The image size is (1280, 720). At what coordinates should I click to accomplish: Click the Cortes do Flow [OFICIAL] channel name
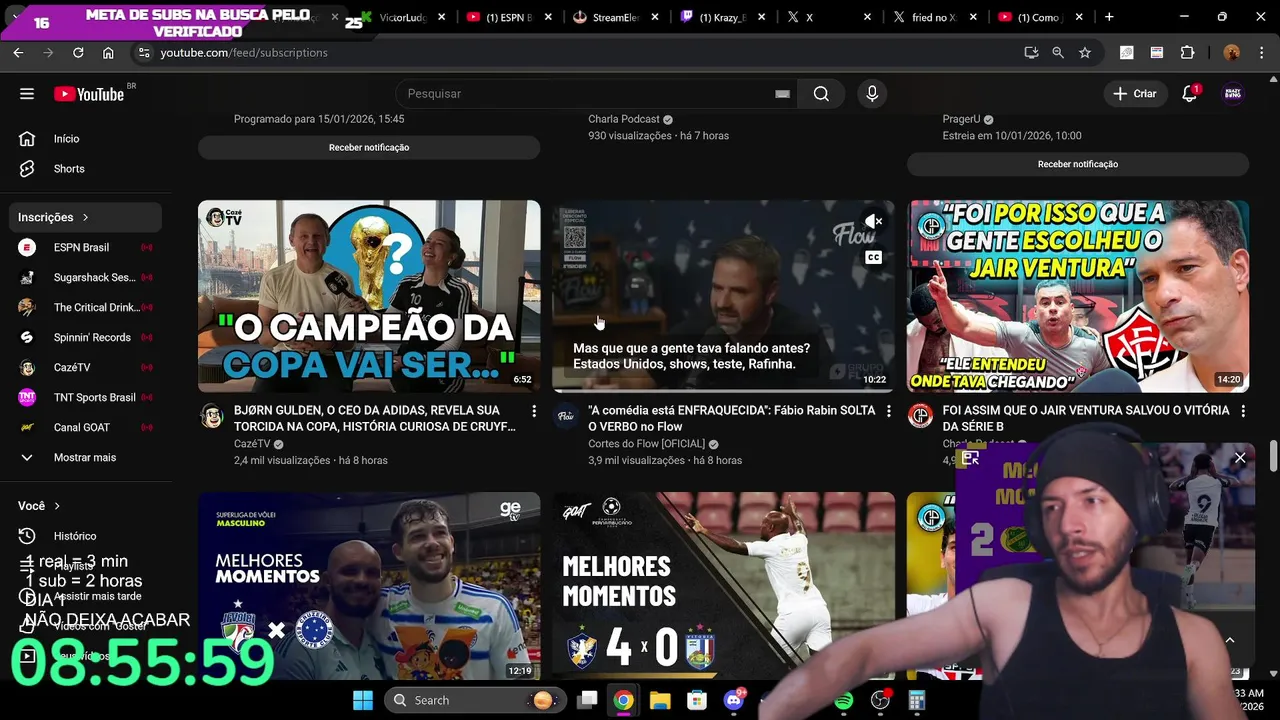pos(646,444)
